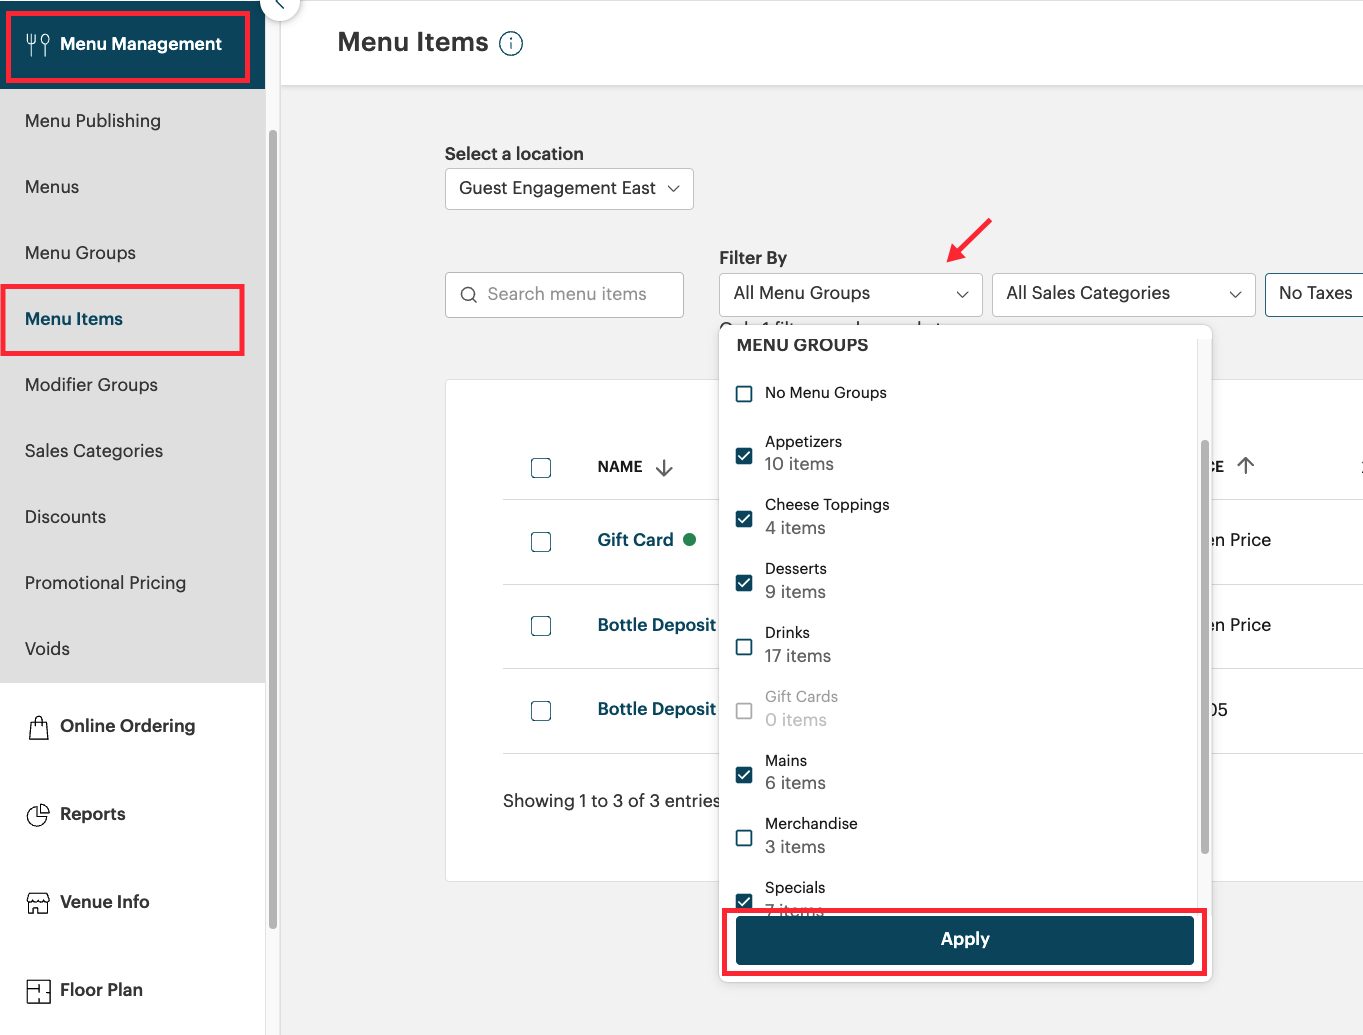Image resolution: width=1363 pixels, height=1035 pixels.
Task: Select the Gift Card row checkbox
Action: coord(541,542)
